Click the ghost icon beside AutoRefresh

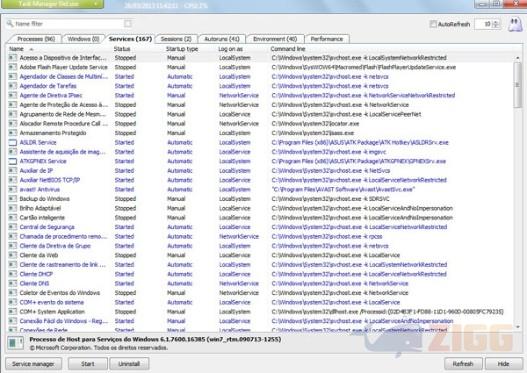coord(515,24)
